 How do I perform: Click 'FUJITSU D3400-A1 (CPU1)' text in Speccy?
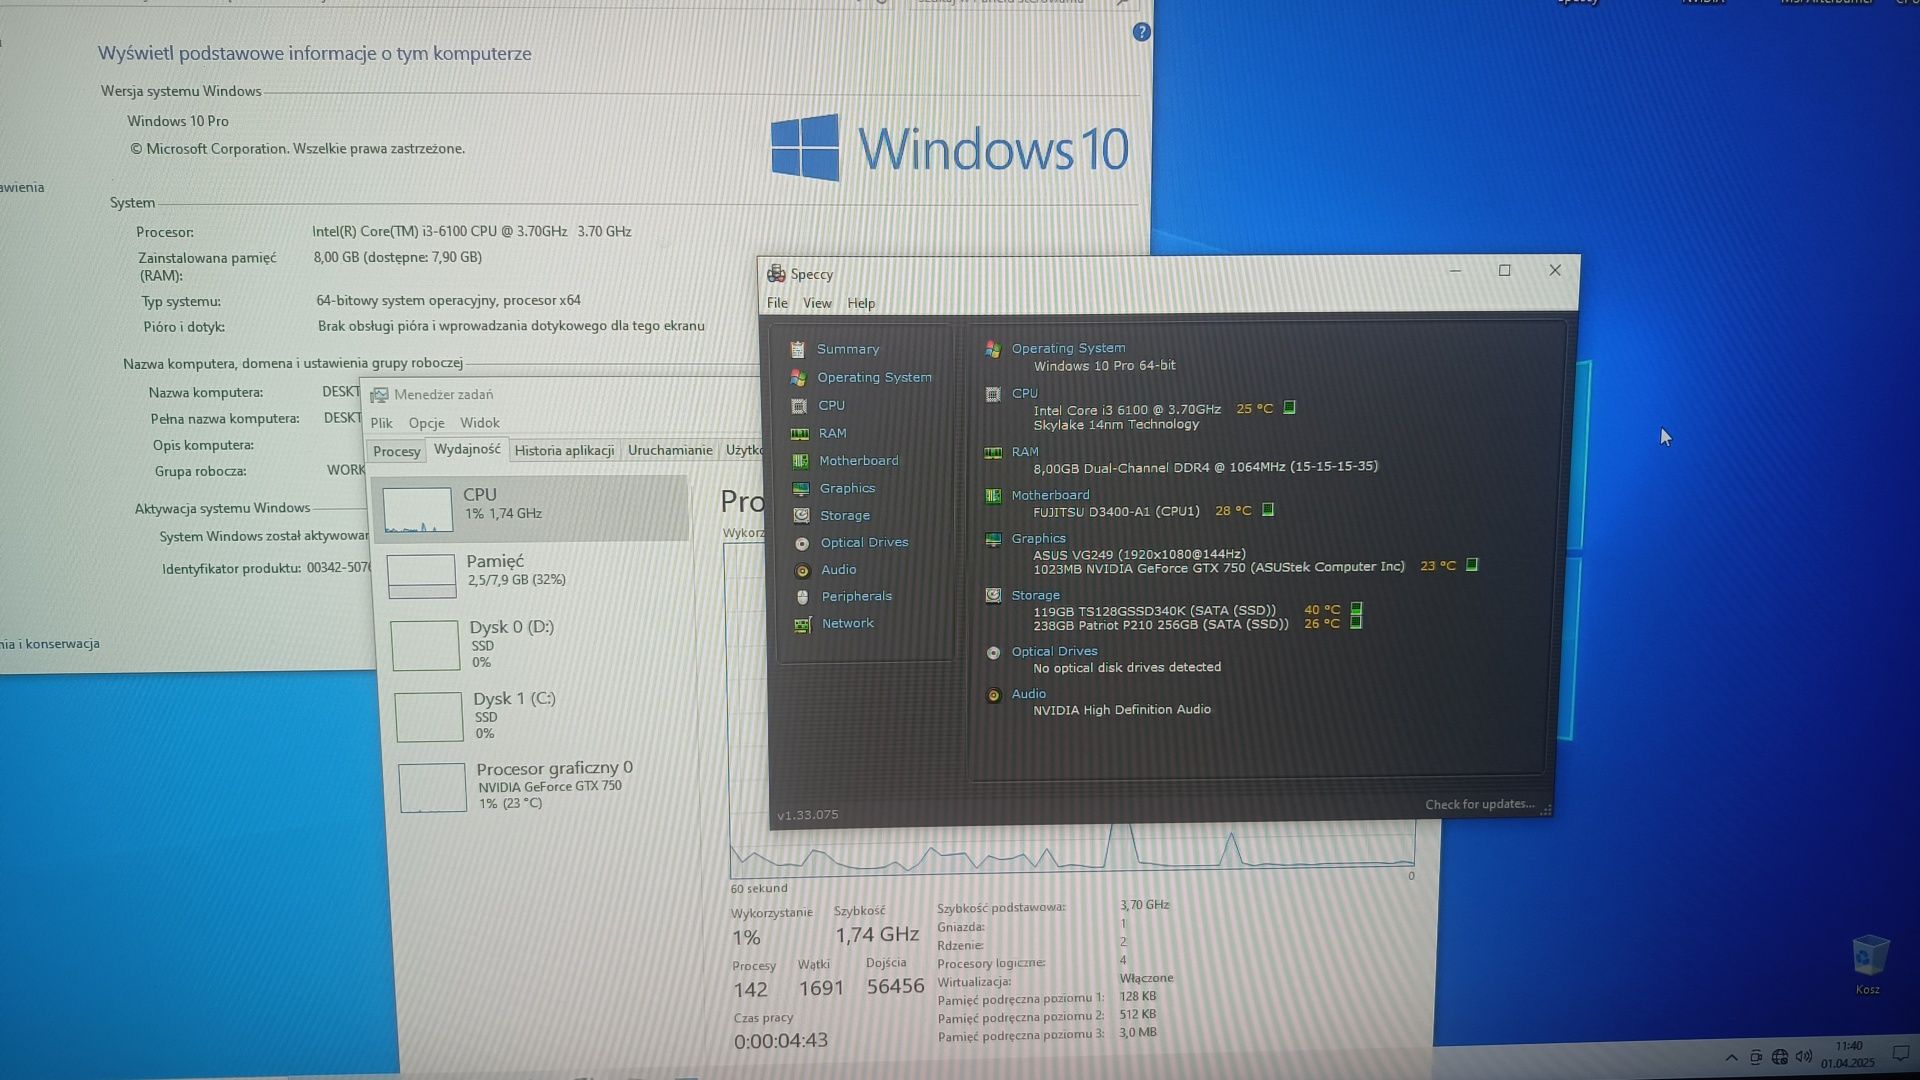1116,511
